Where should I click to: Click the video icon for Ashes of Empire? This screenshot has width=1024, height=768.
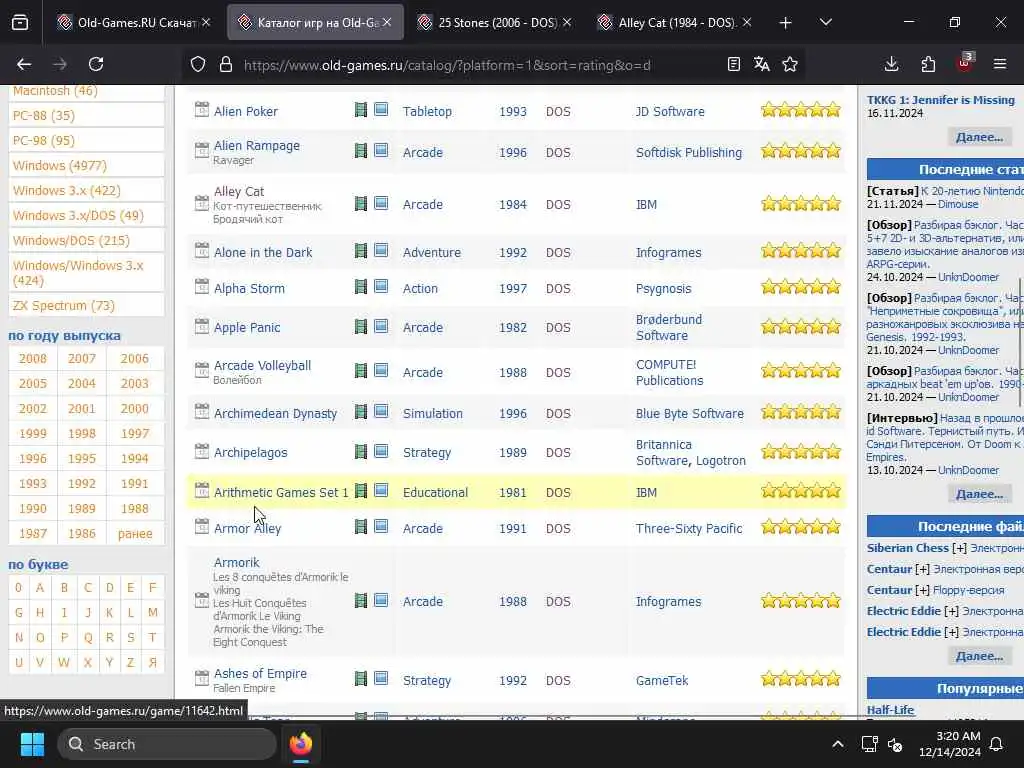[360, 679]
